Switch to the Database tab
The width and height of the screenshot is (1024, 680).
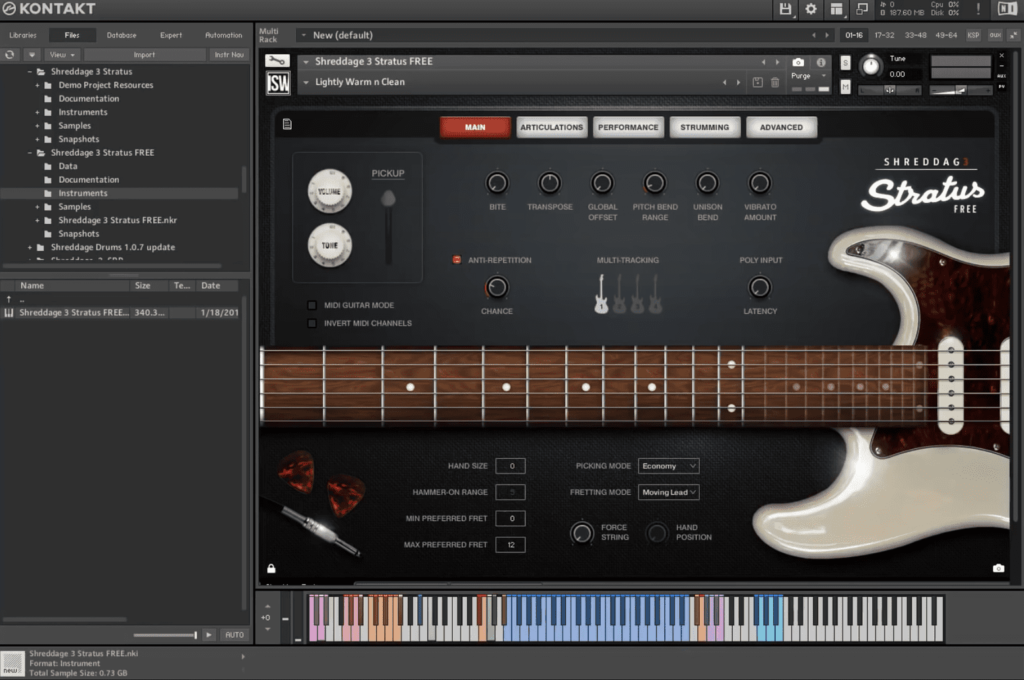click(121, 35)
